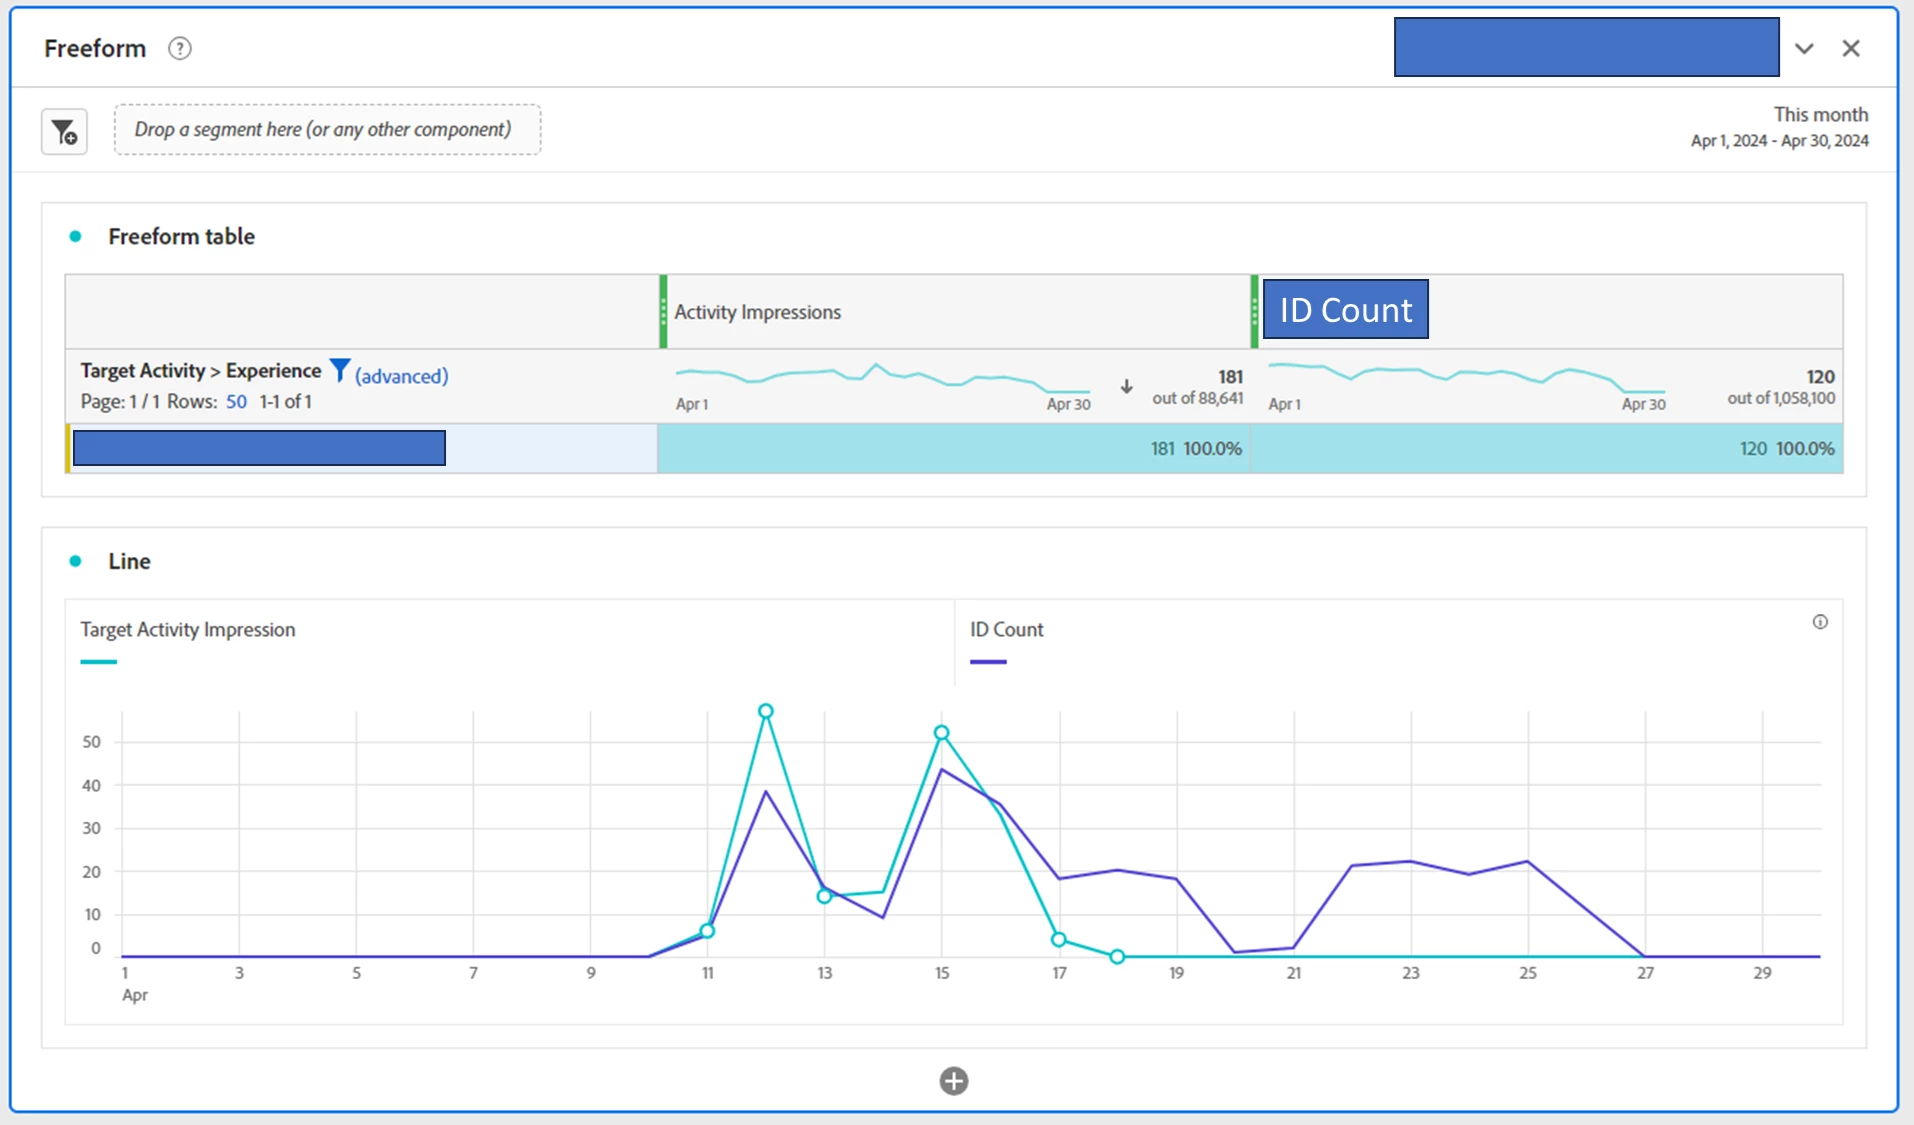
Task: Open the advanced filter on Target Activity
Action: (x=401, y=376)
